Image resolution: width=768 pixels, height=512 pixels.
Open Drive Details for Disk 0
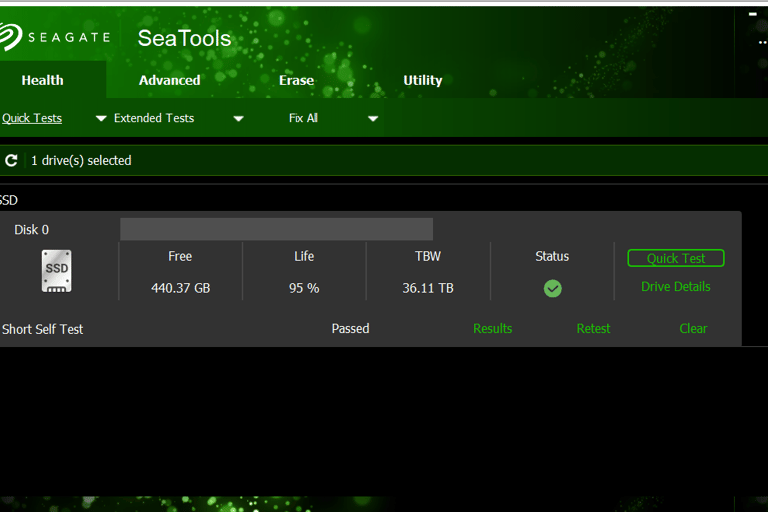point(675,287)
